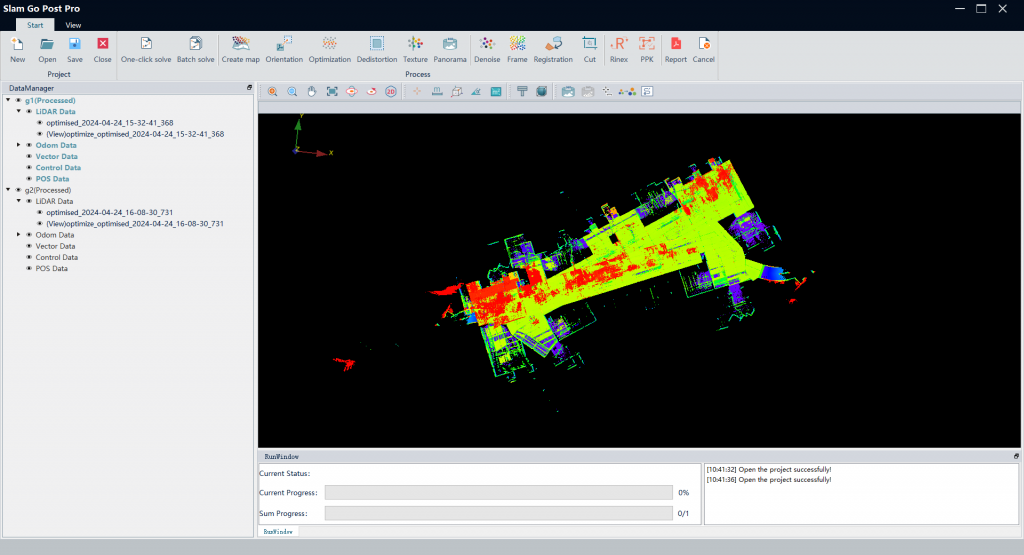This screenshot has width=1024, height=555.
Task: Switch viewer to 2D mode
Action: pyautogui.click(x=391, y=91)
